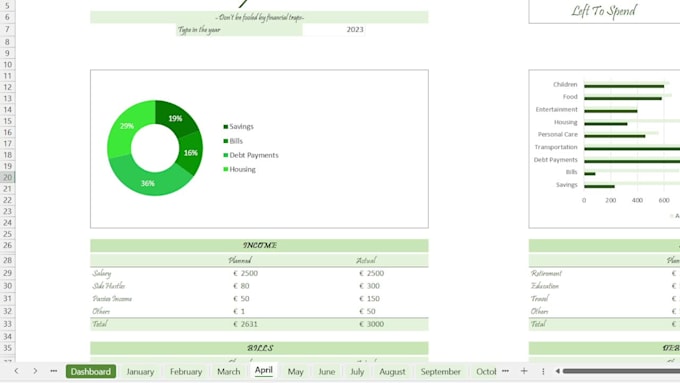Screen dimensions: 680x383
Task: Select the INCOME table header
Action: coord(259,246)
